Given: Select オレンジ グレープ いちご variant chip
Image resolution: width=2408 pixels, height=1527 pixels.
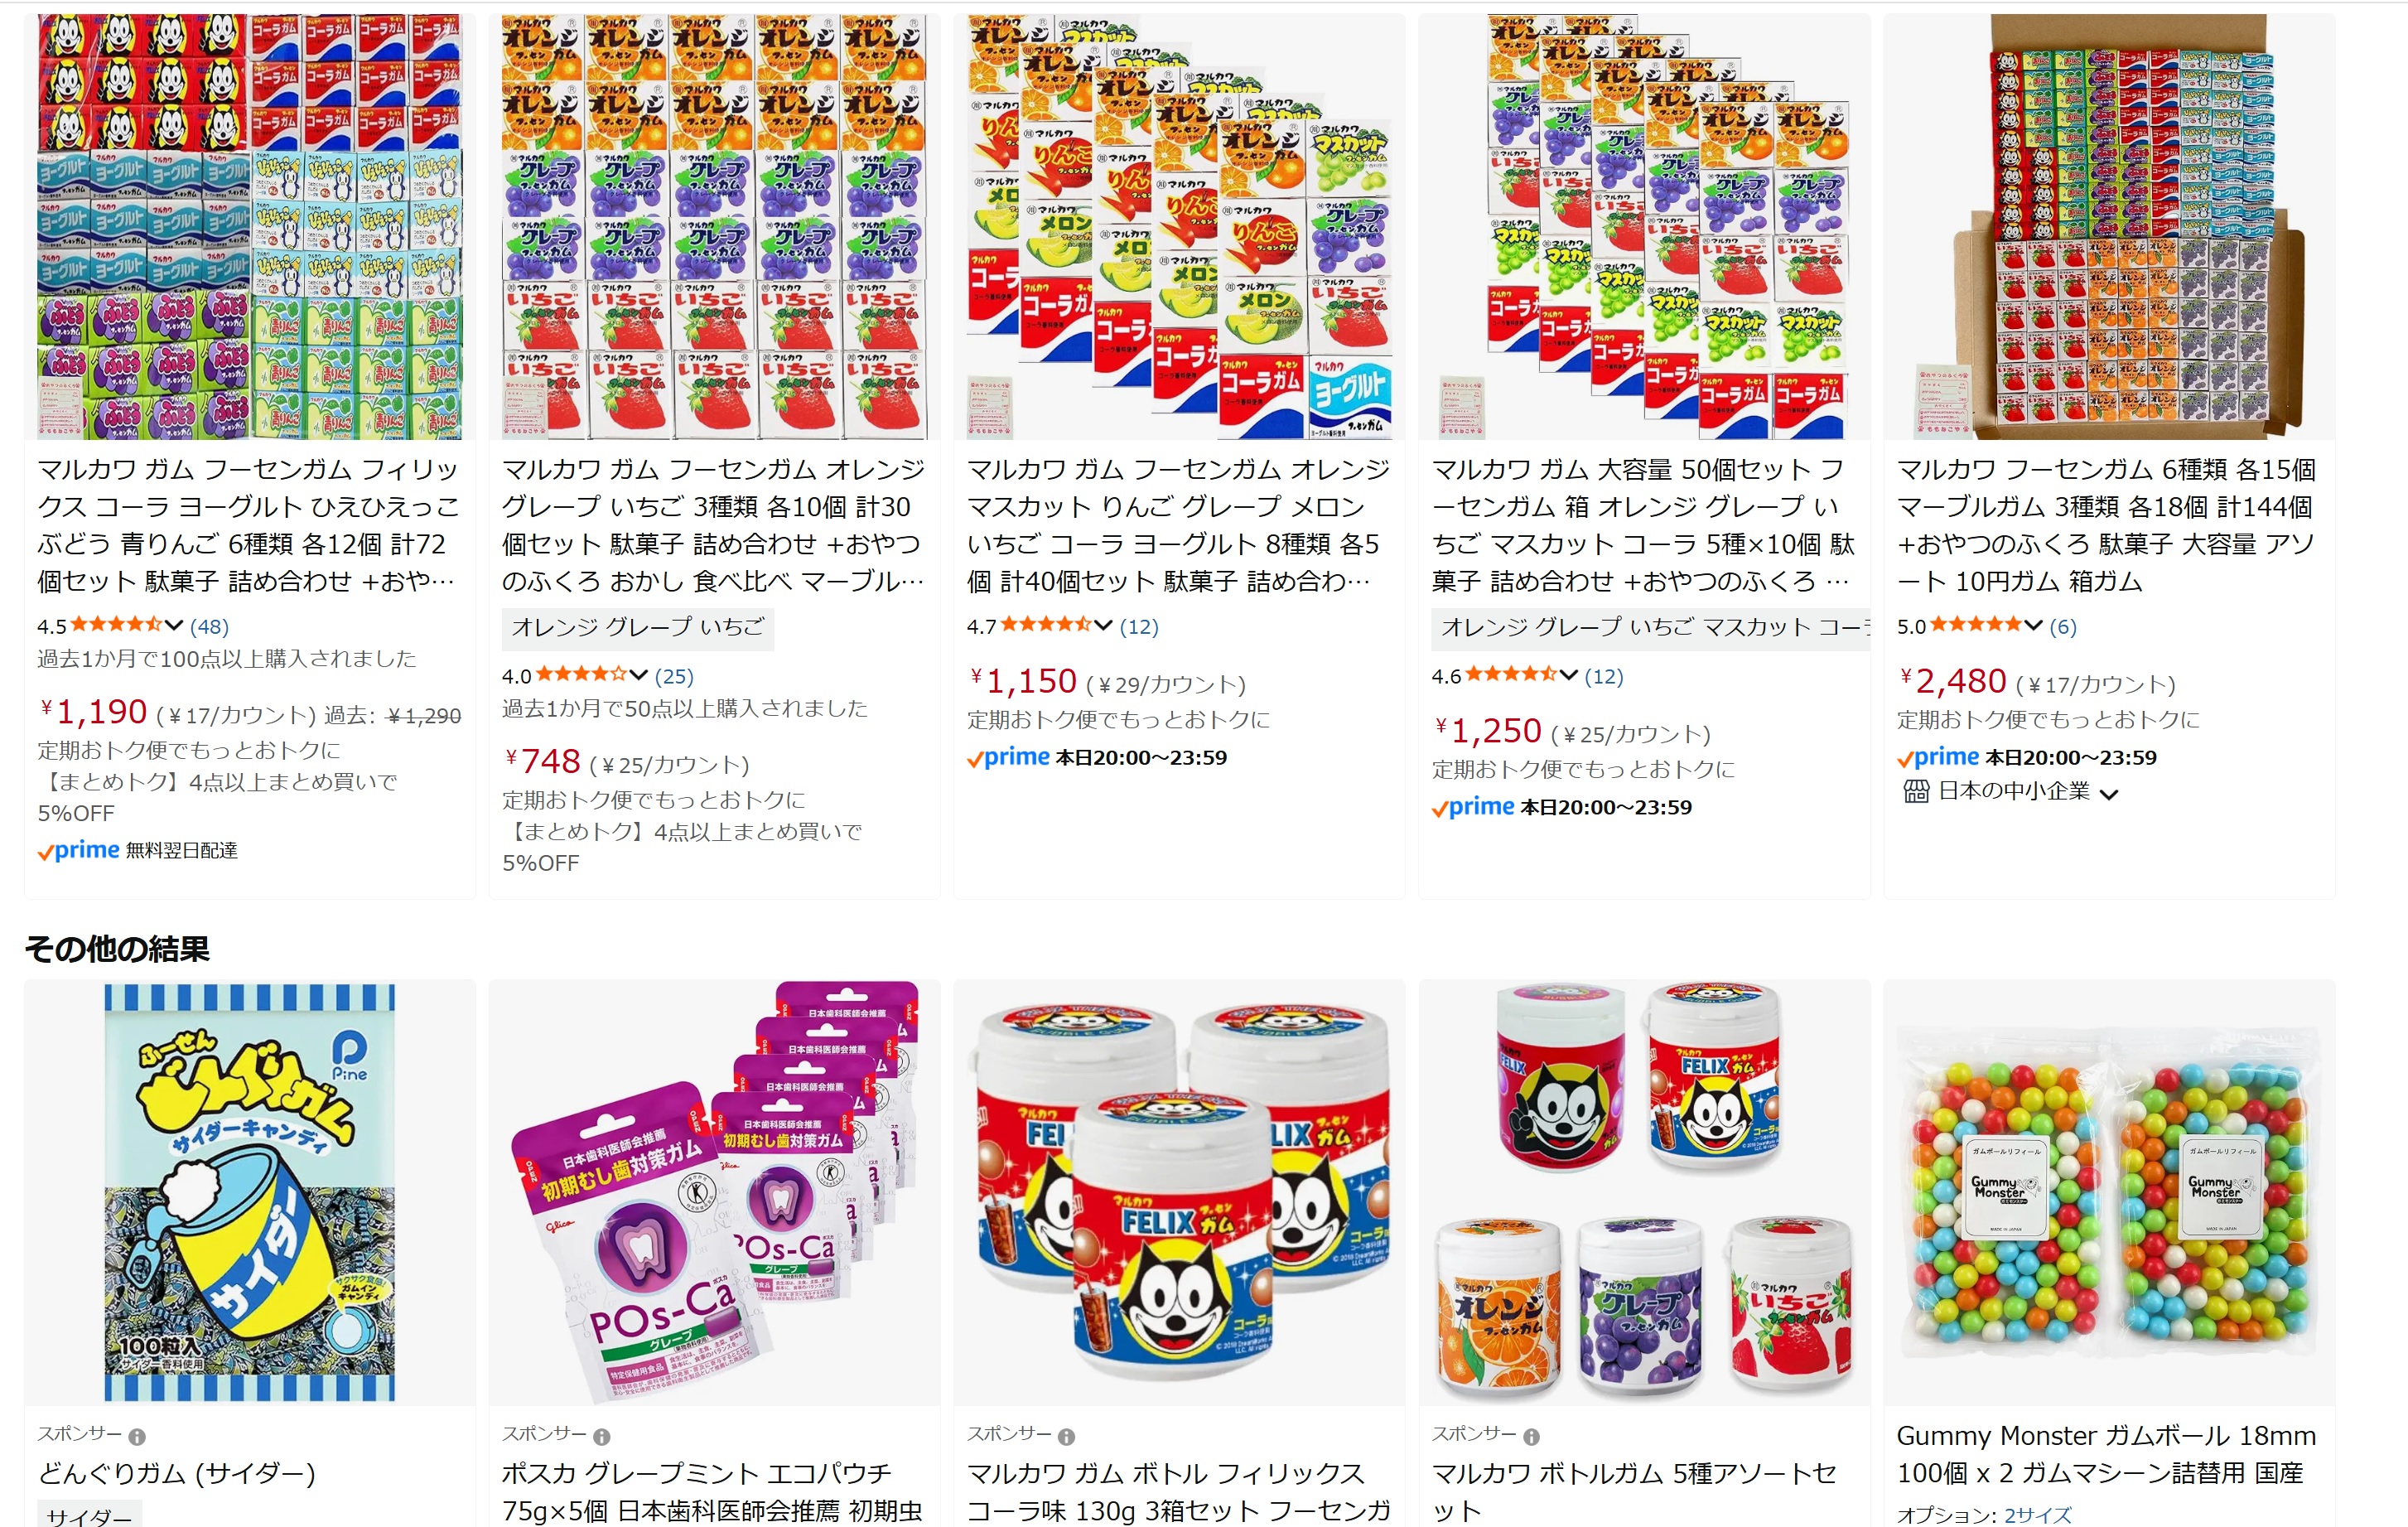Looking at the screenshot, I should pos(638,627).
